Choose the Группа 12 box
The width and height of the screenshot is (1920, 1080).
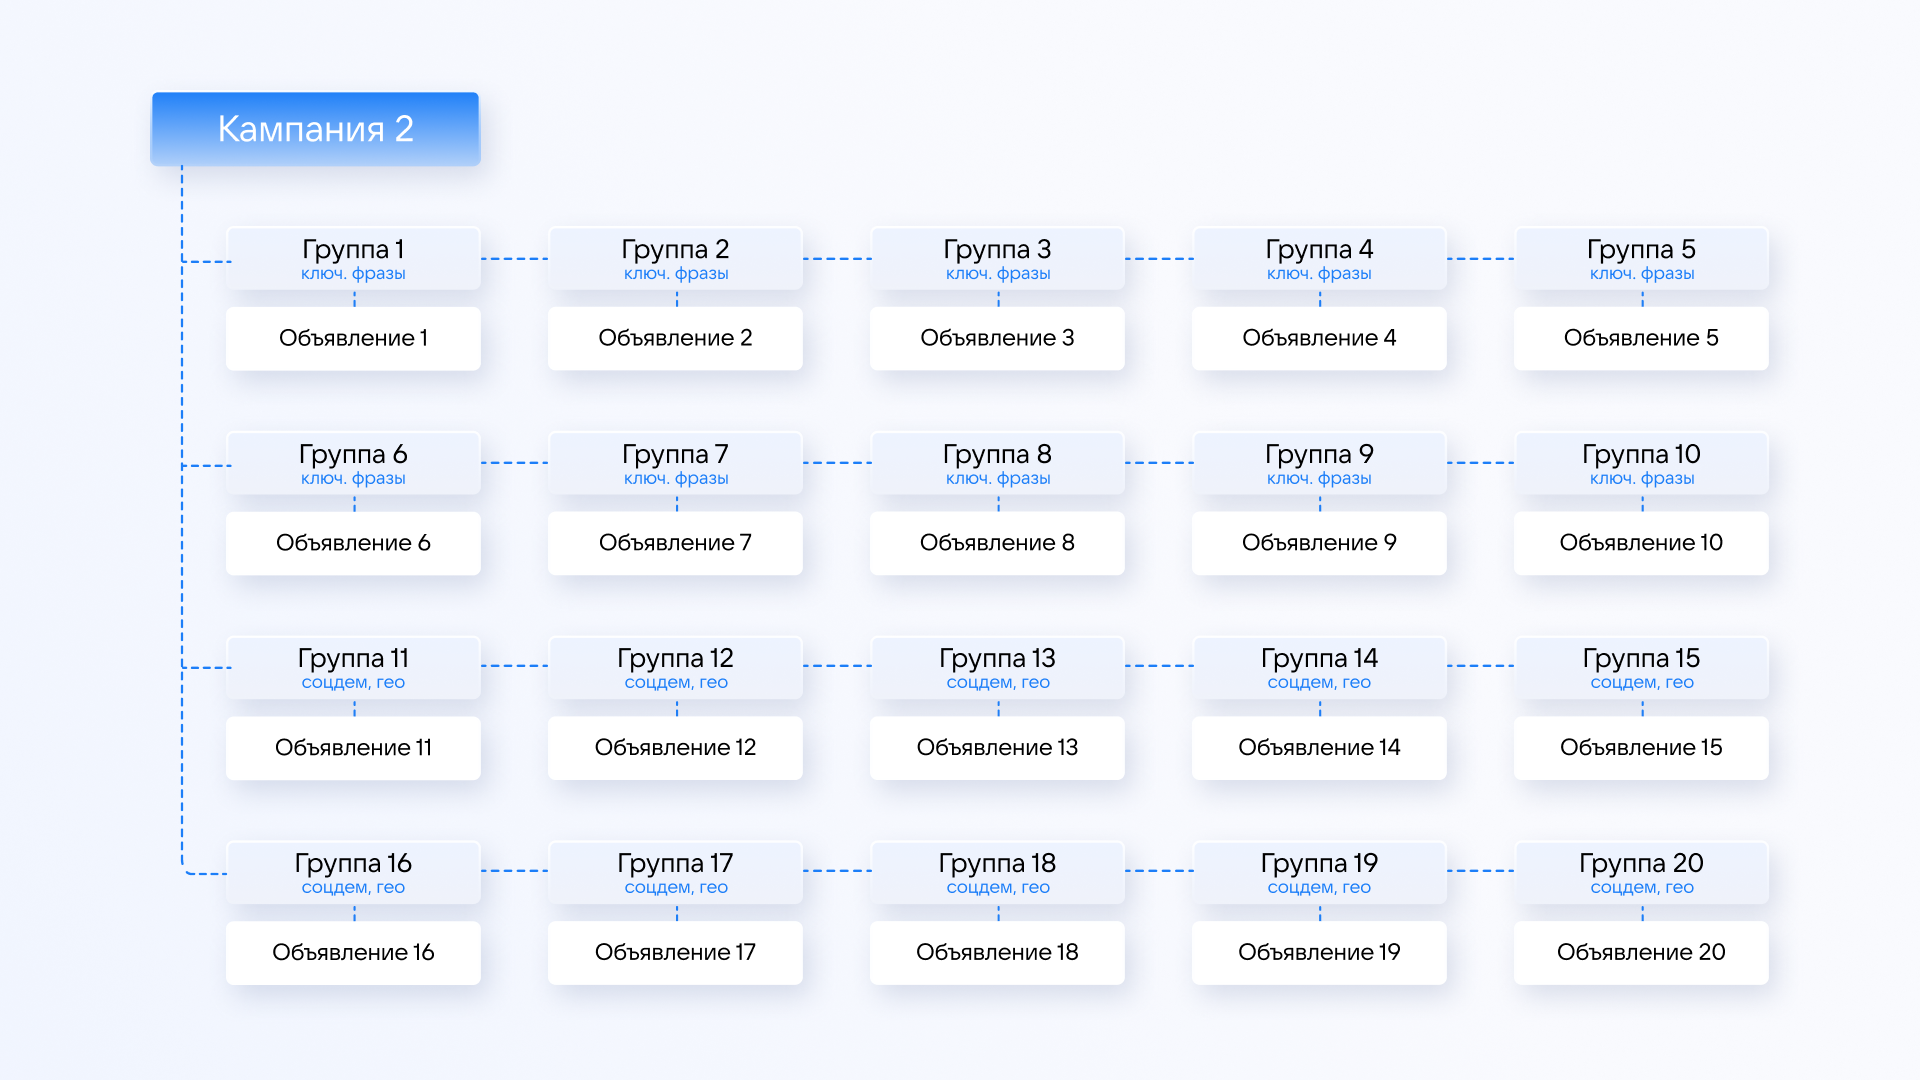coord(675,668)
